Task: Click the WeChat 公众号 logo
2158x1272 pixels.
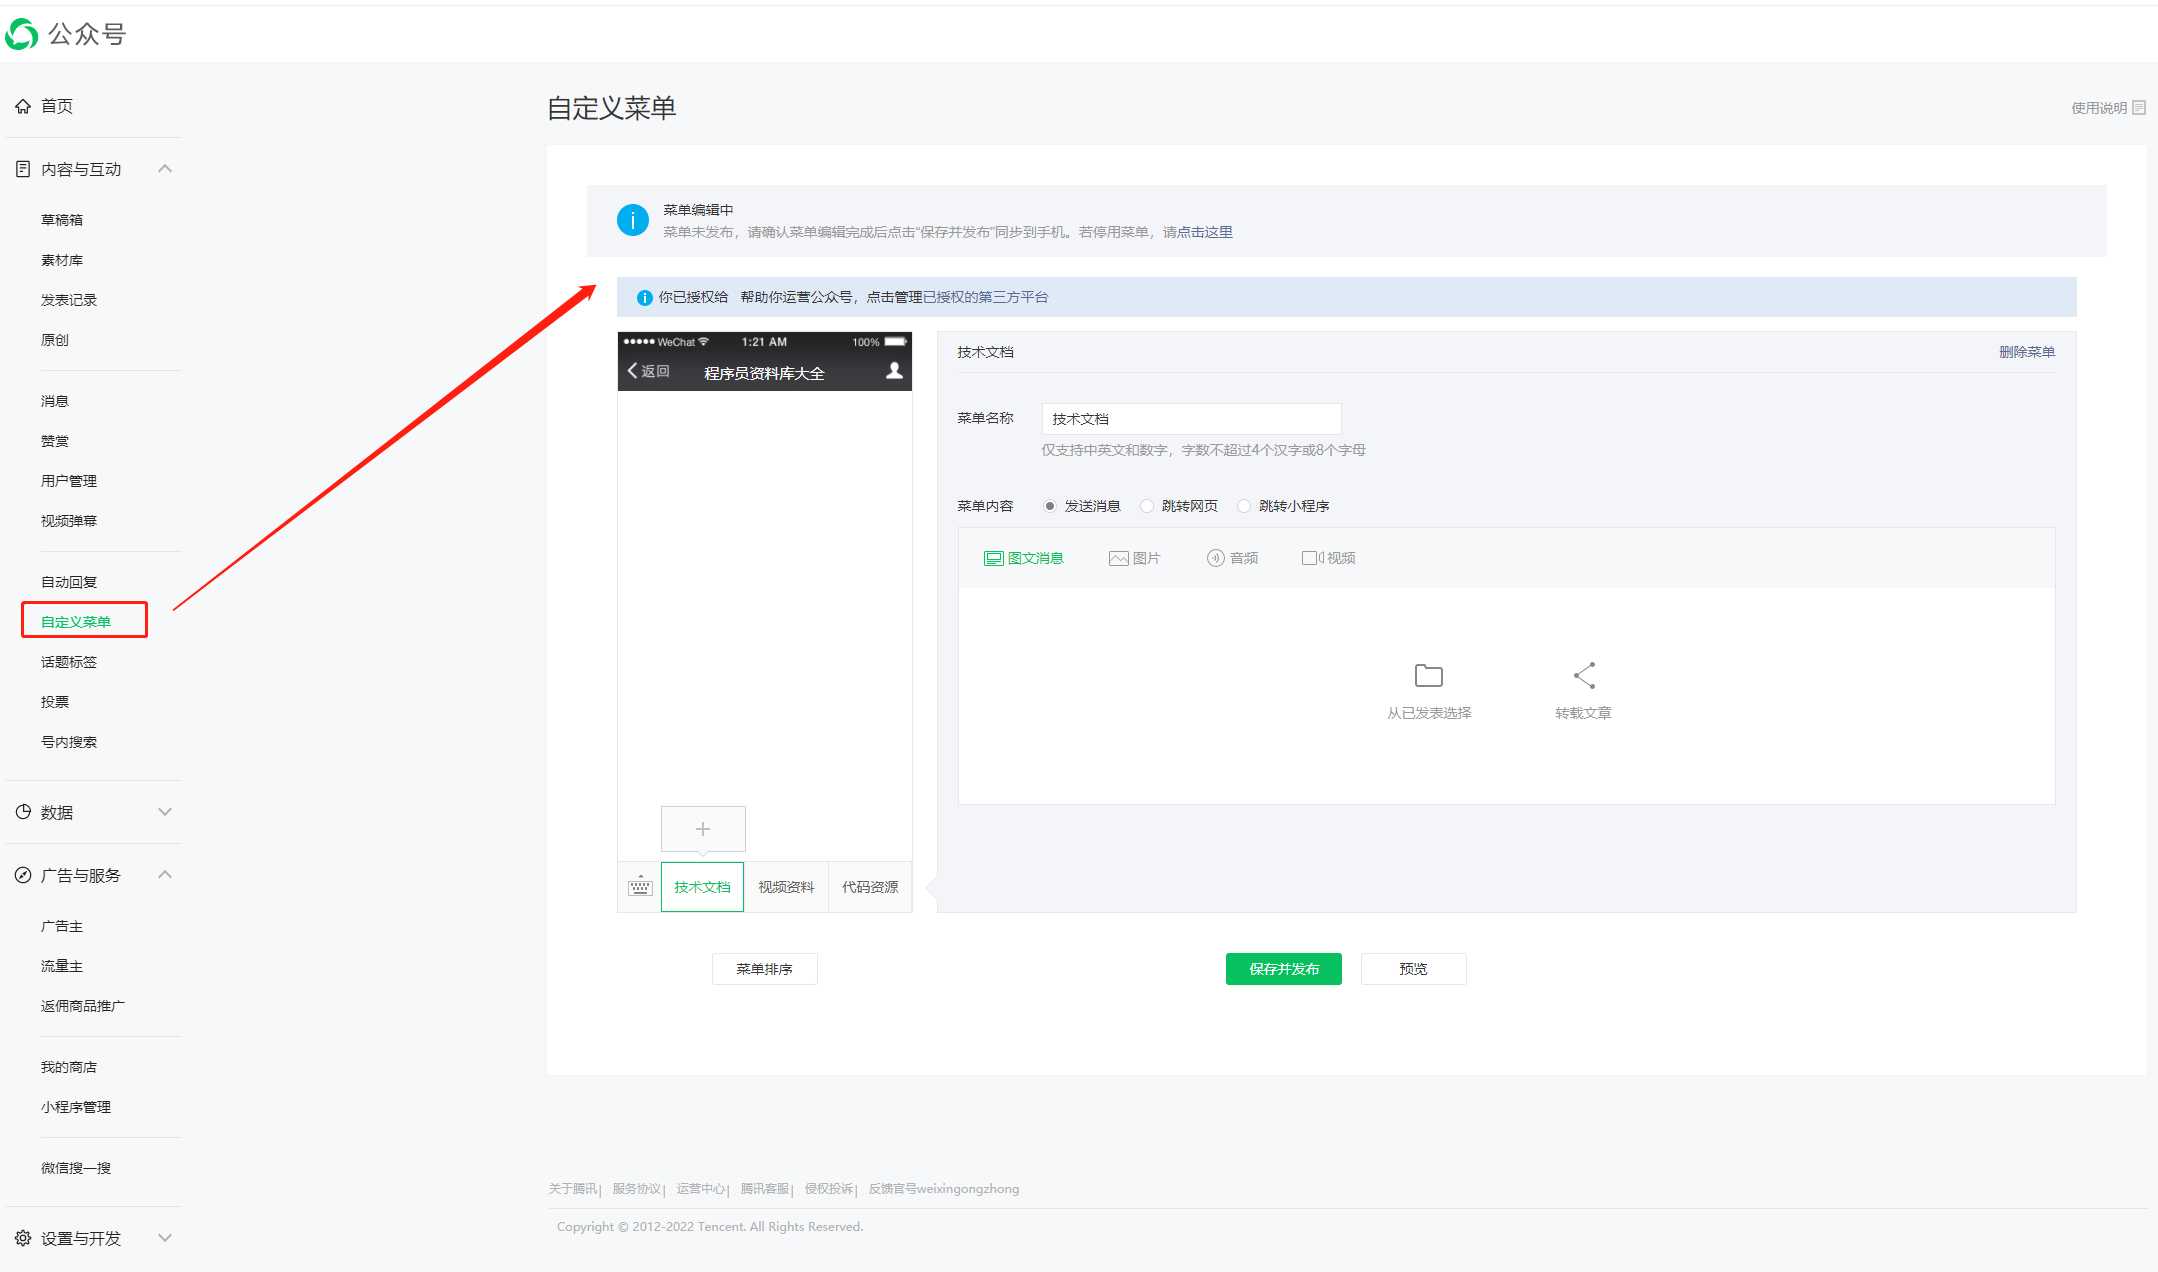Action: pyautogui.click(x=66, y=34)
